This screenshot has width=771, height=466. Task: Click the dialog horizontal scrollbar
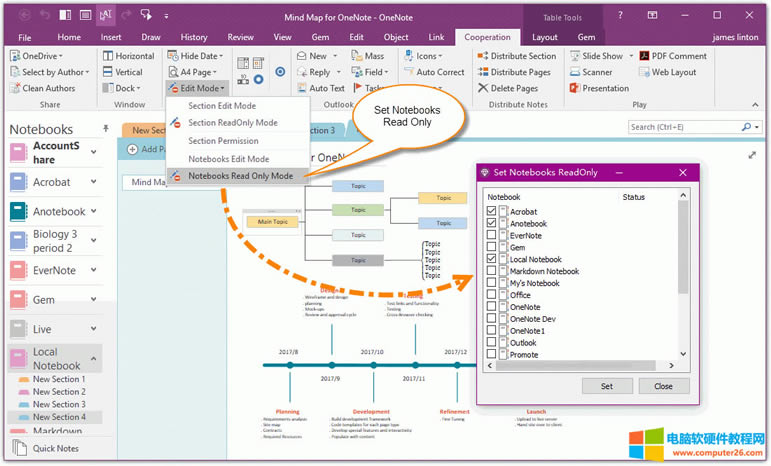[575, 366]
